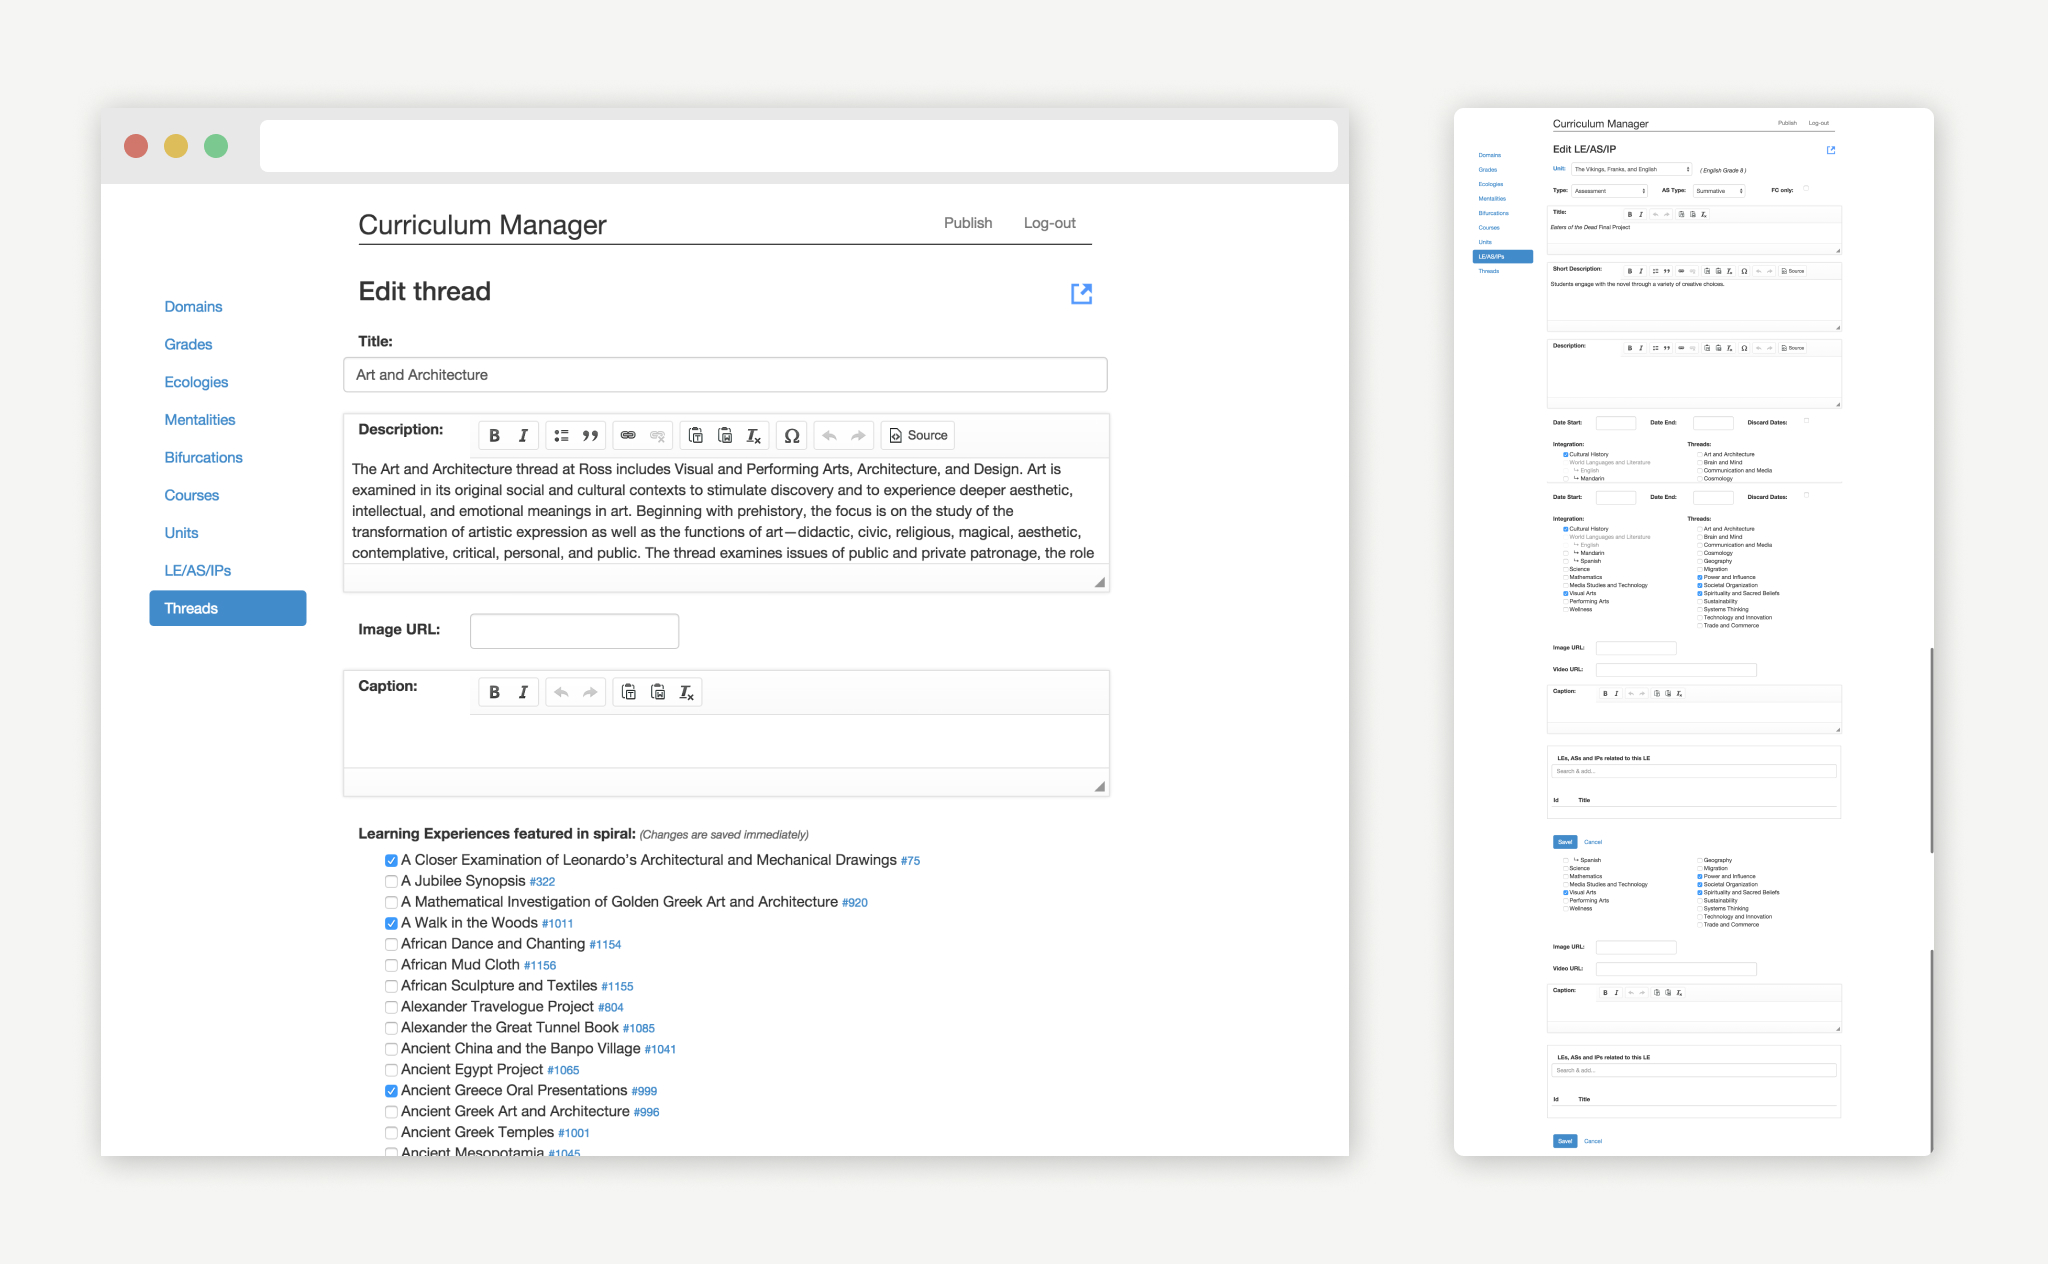Toggle bold in Description editor toolbar
The width and height of the screenshot is (2048, 1264).
tap(494, 436)
